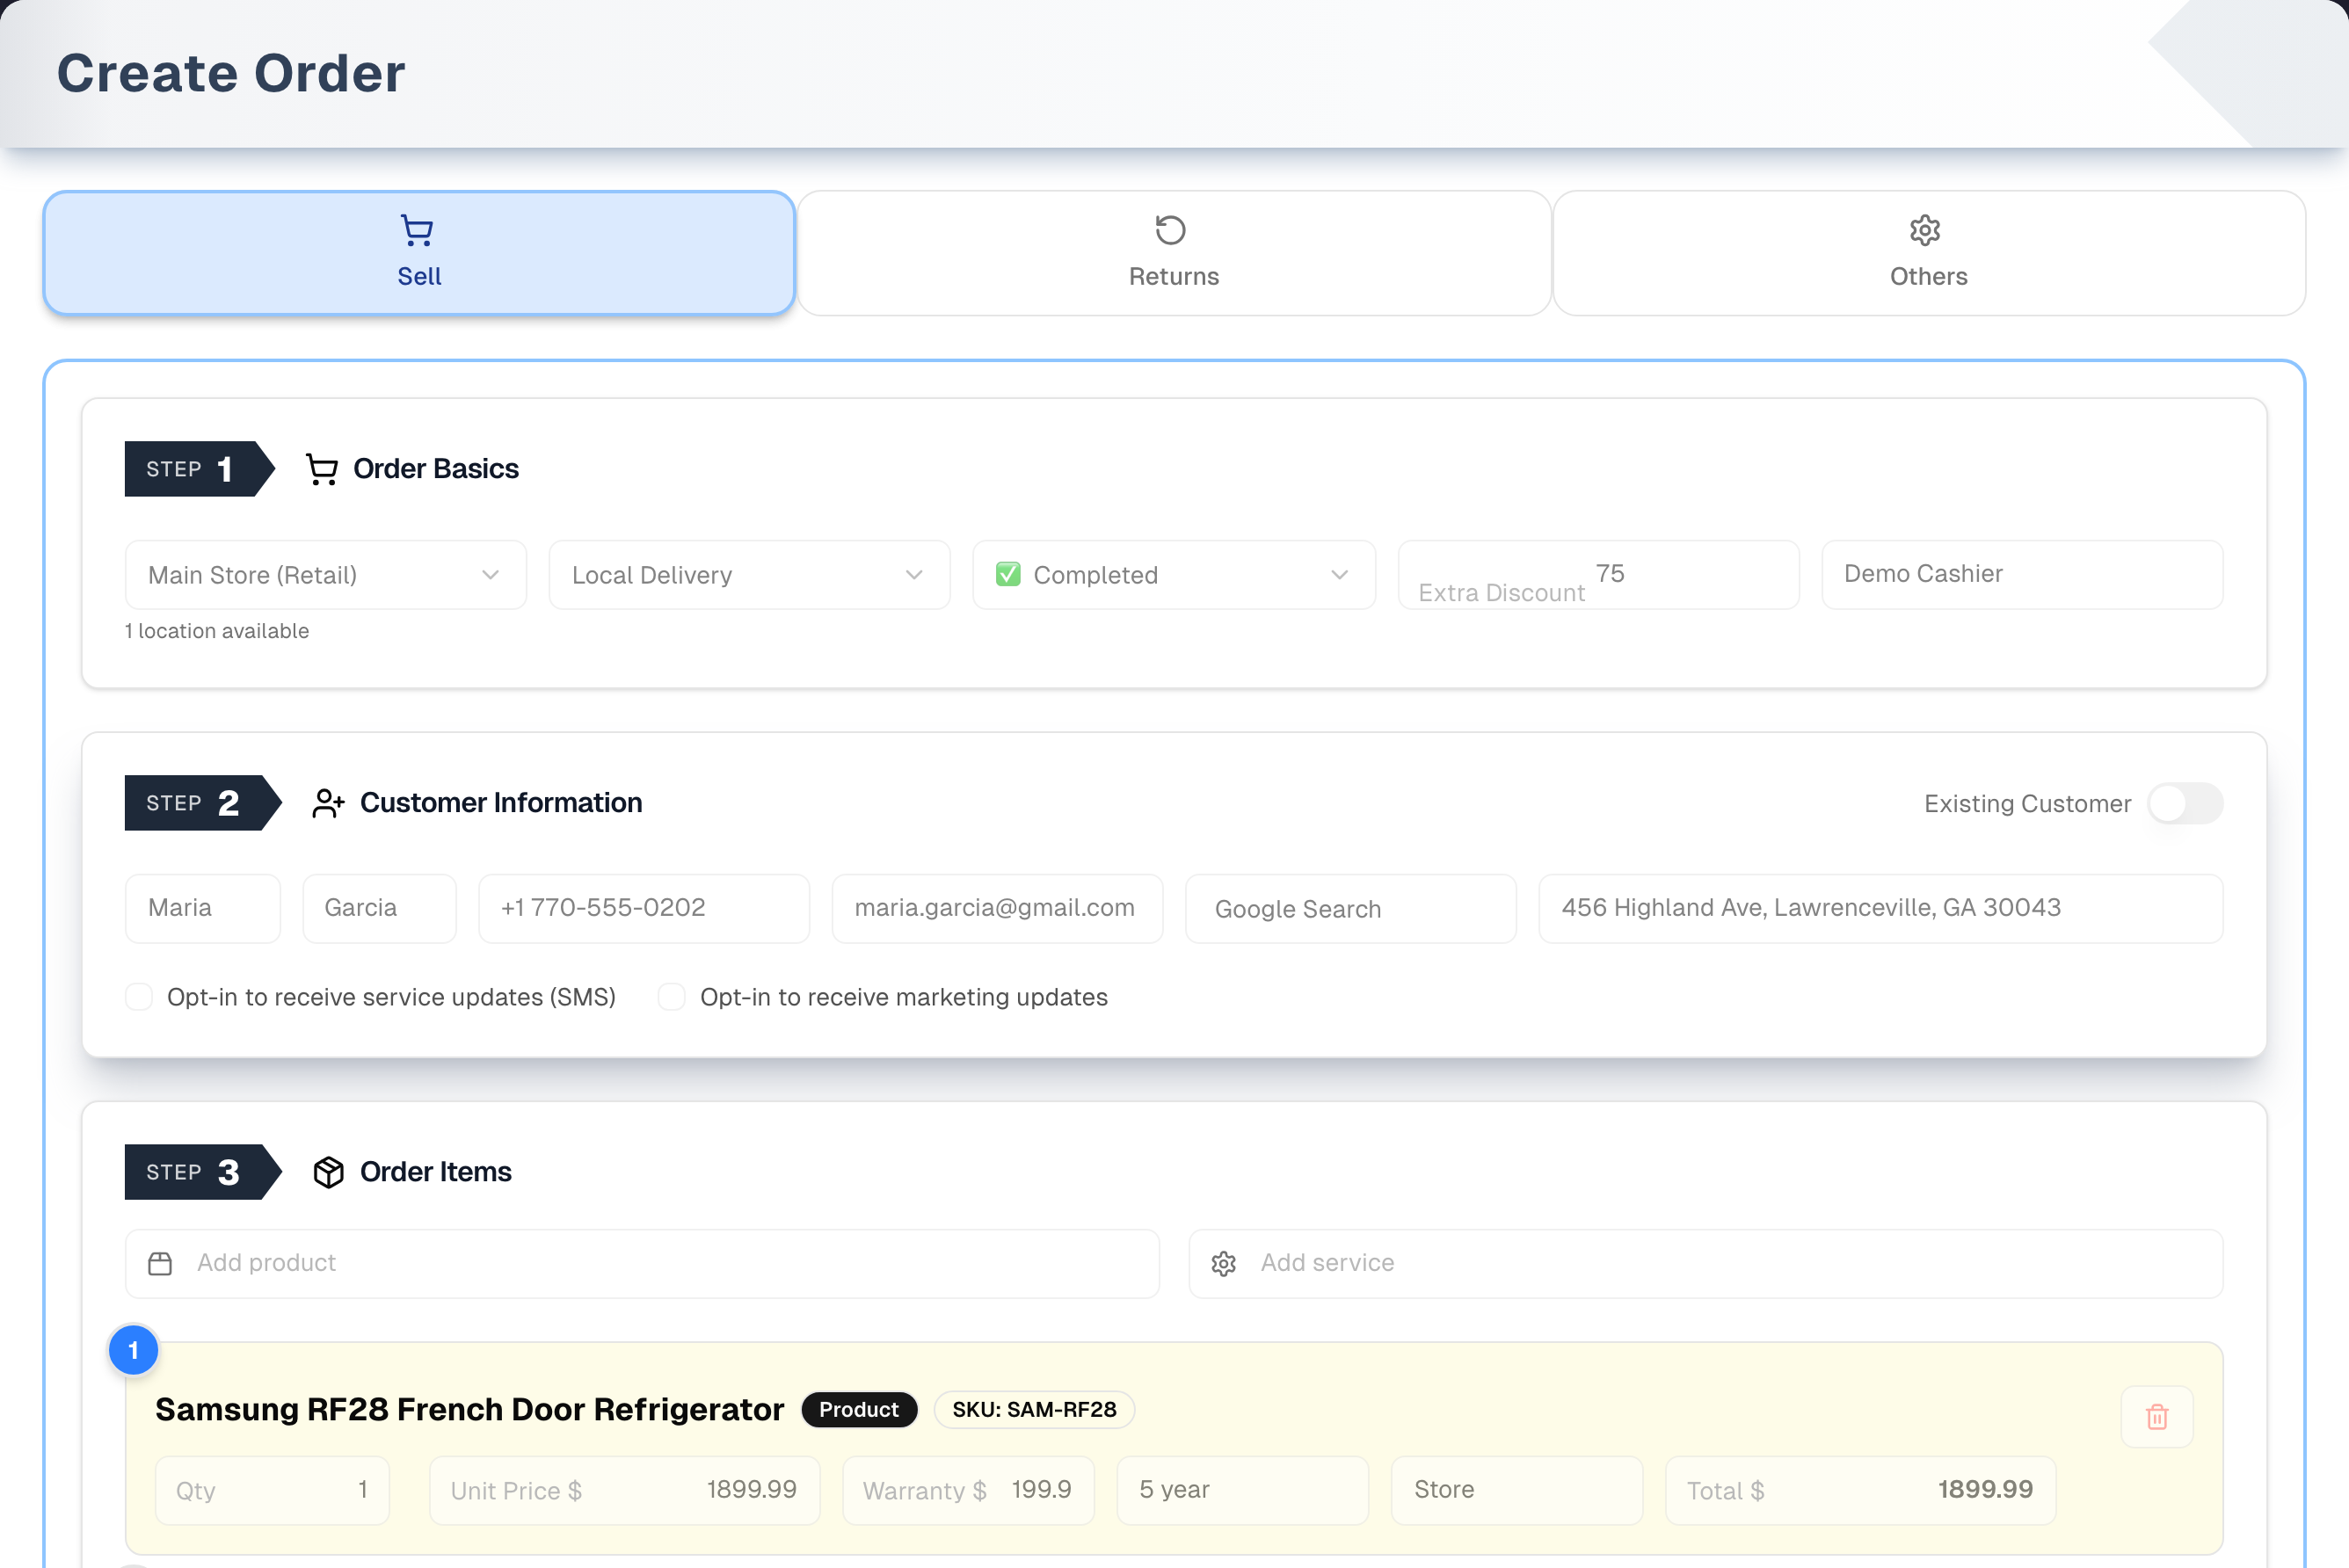Open the Google Search source field

1351,909
